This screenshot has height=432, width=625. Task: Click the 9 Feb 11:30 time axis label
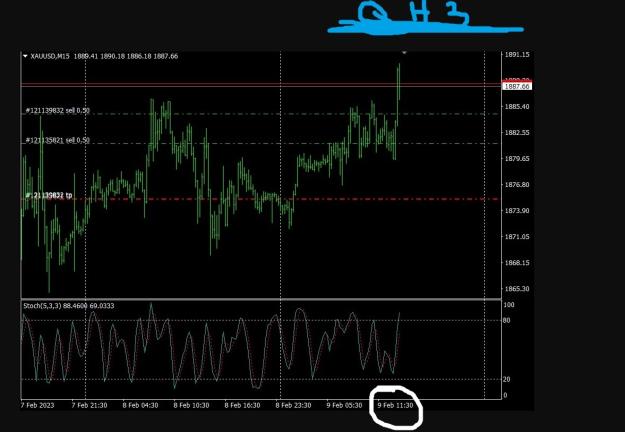pyautogui.click(x=395, y=405)
